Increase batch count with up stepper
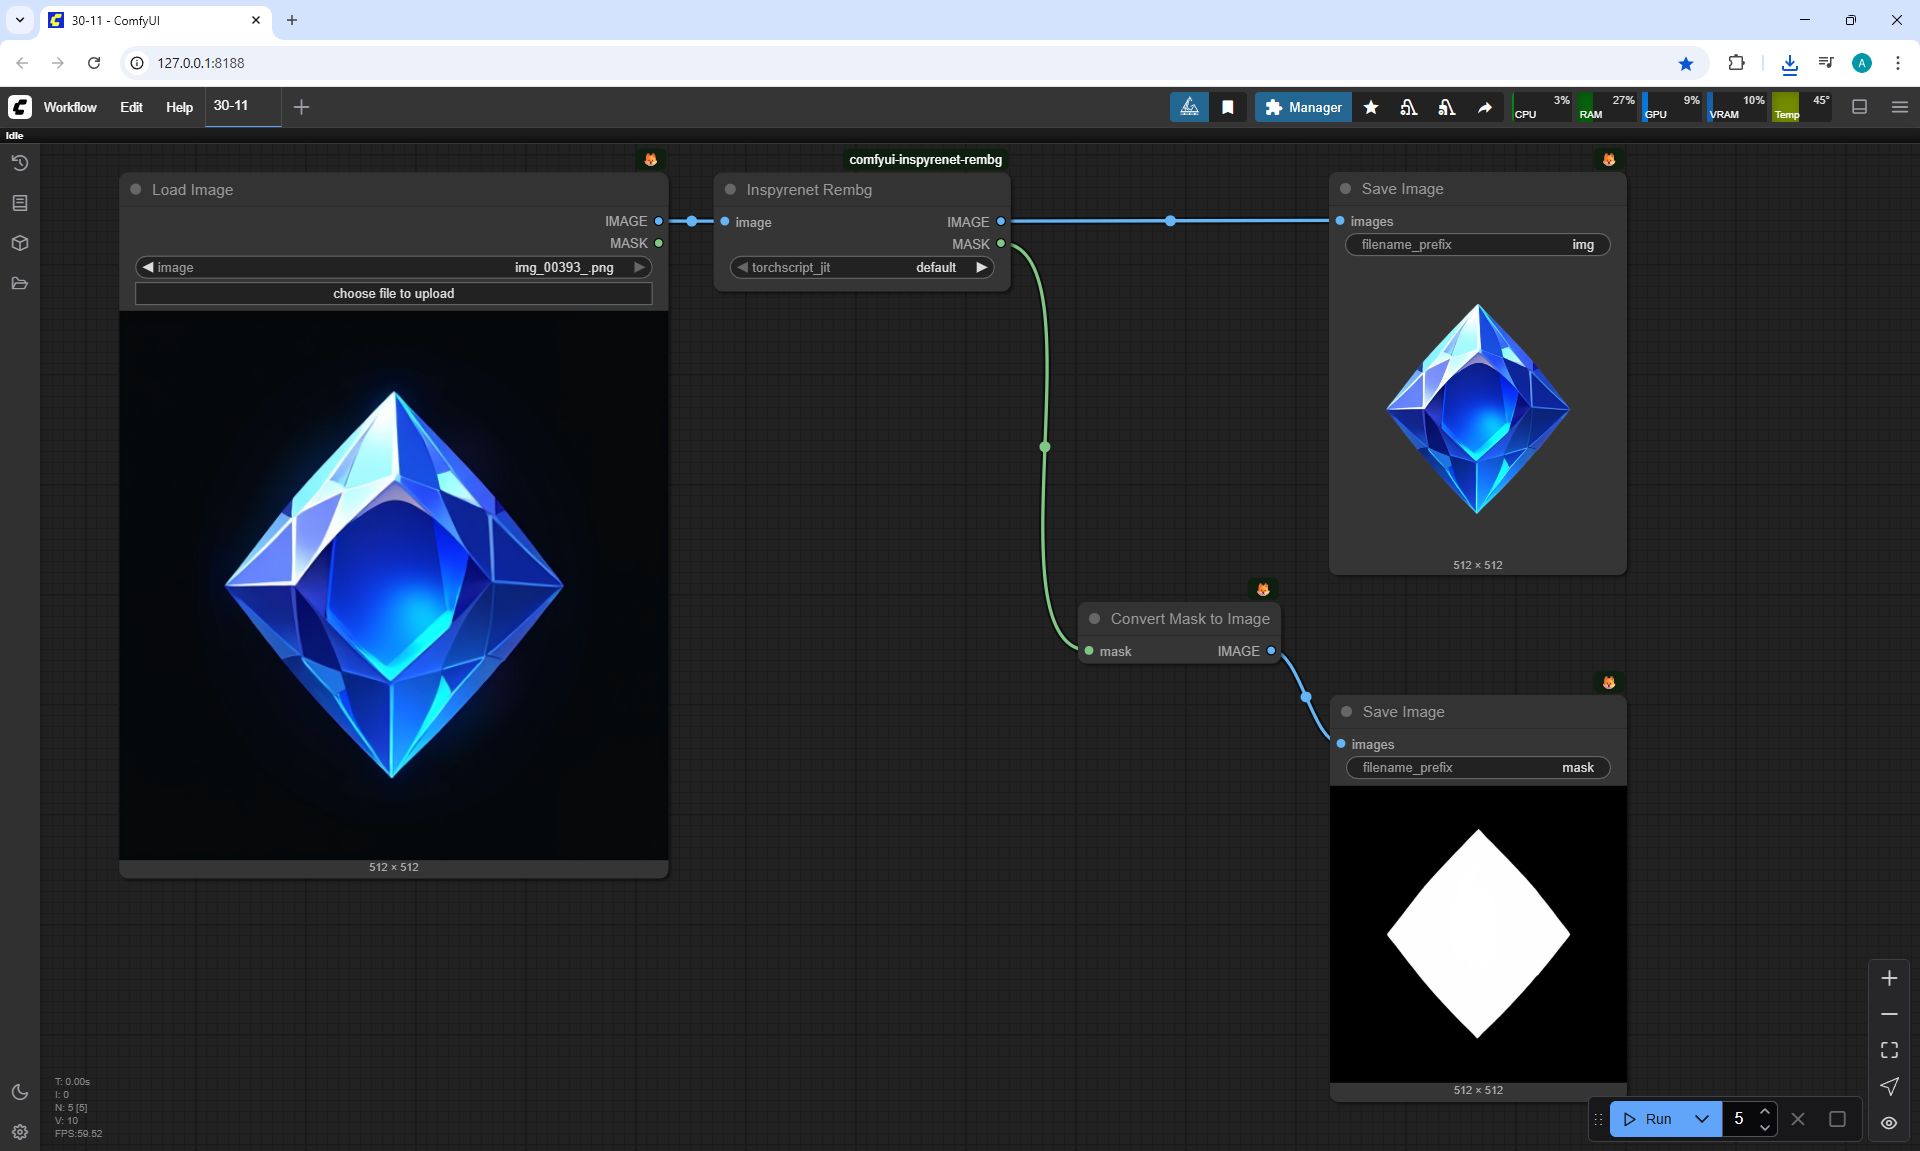1920x1151 pixels. pyautogui.click(x=1765, y=1111)
